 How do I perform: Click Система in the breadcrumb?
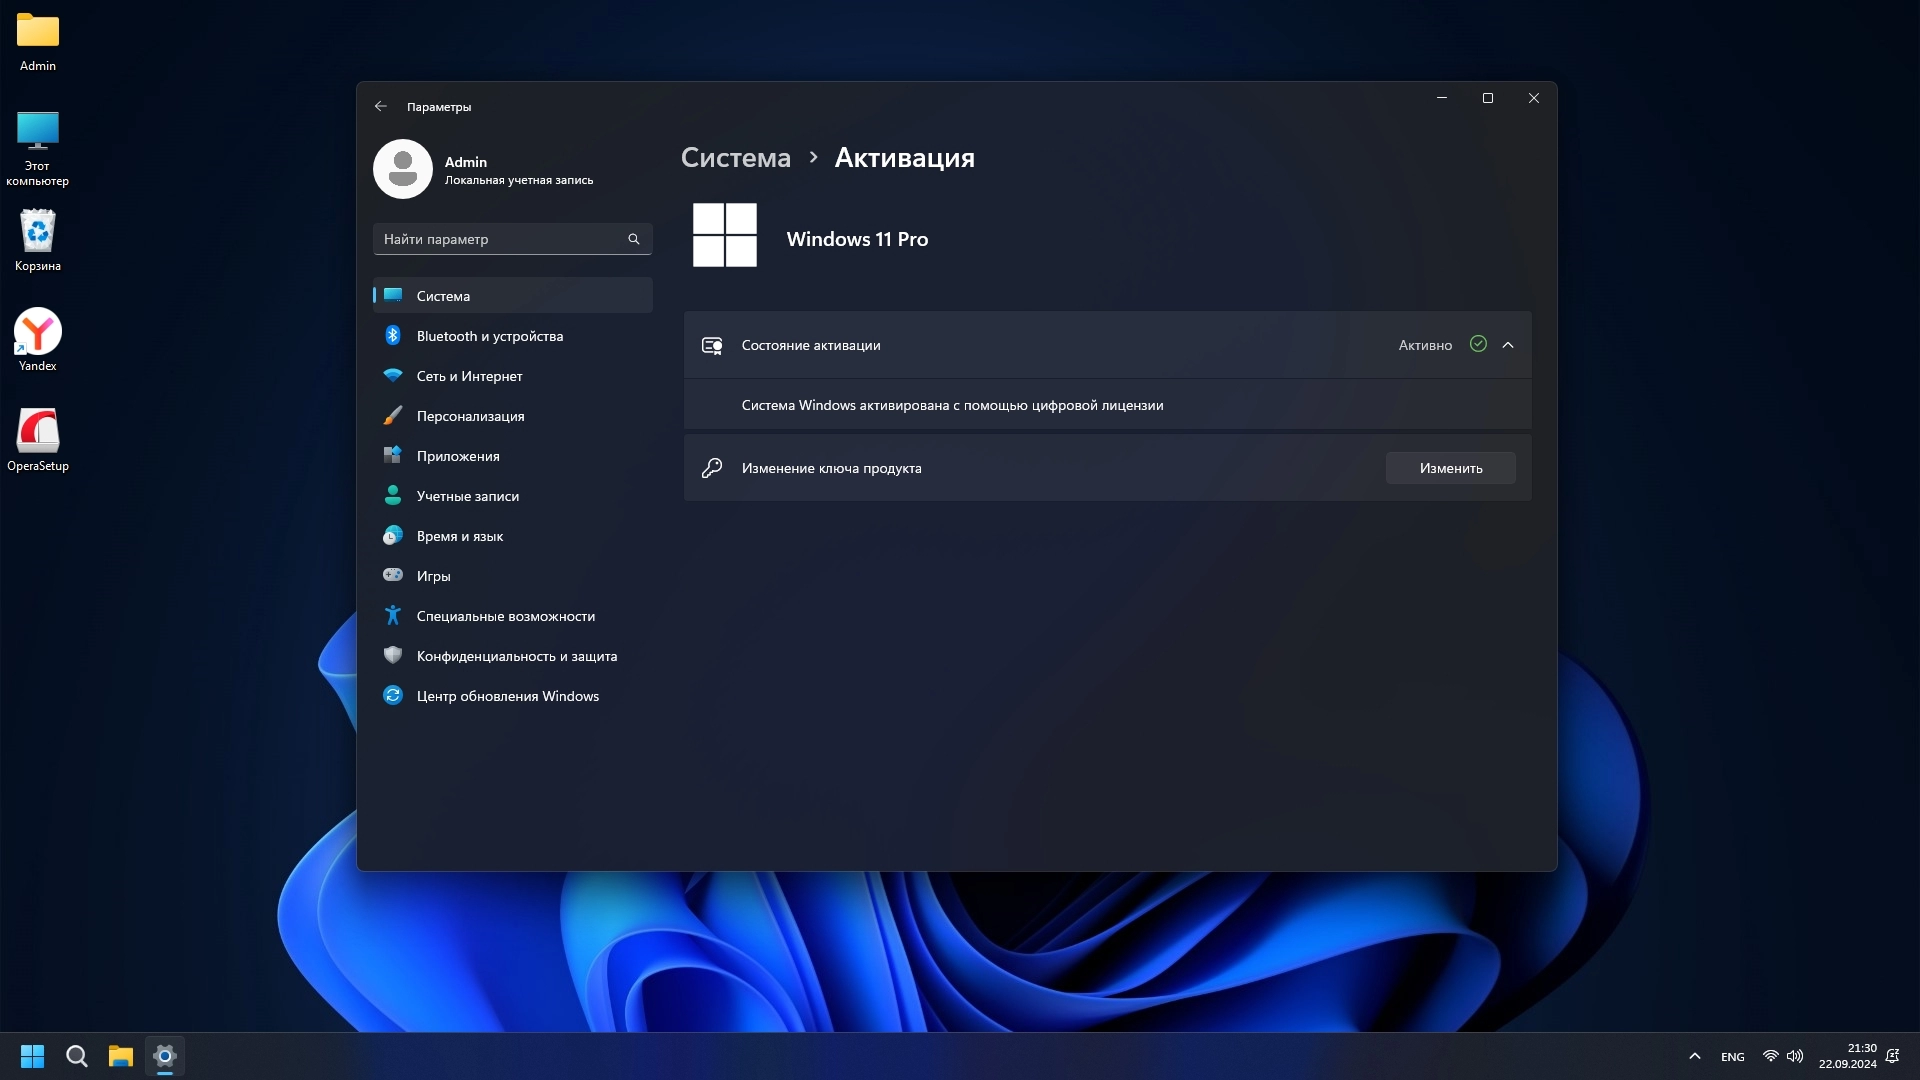pyautogui.click(x=735, y=158)
